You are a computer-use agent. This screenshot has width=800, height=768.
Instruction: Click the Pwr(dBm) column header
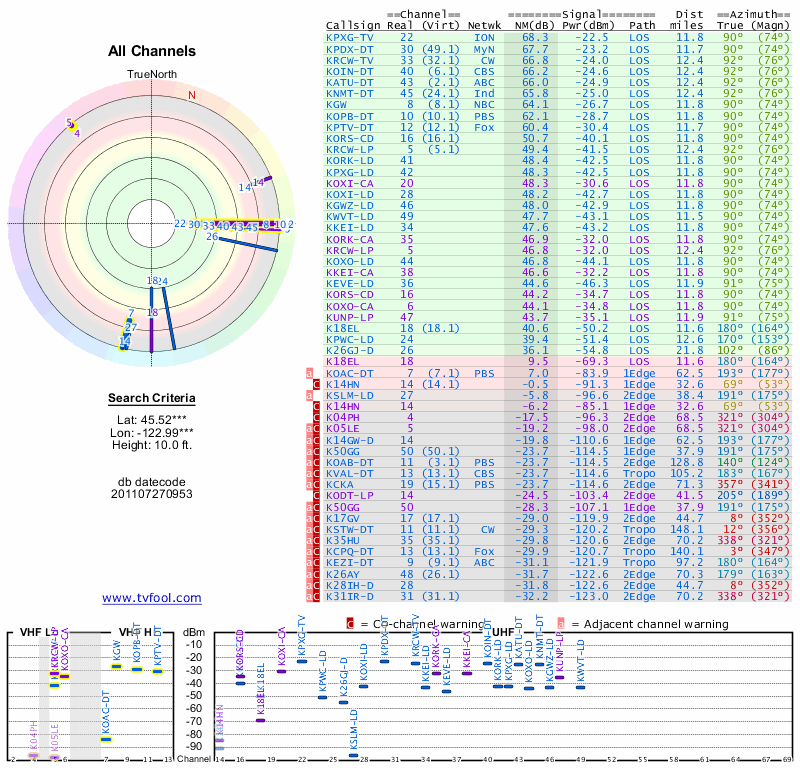click(589, 25)
